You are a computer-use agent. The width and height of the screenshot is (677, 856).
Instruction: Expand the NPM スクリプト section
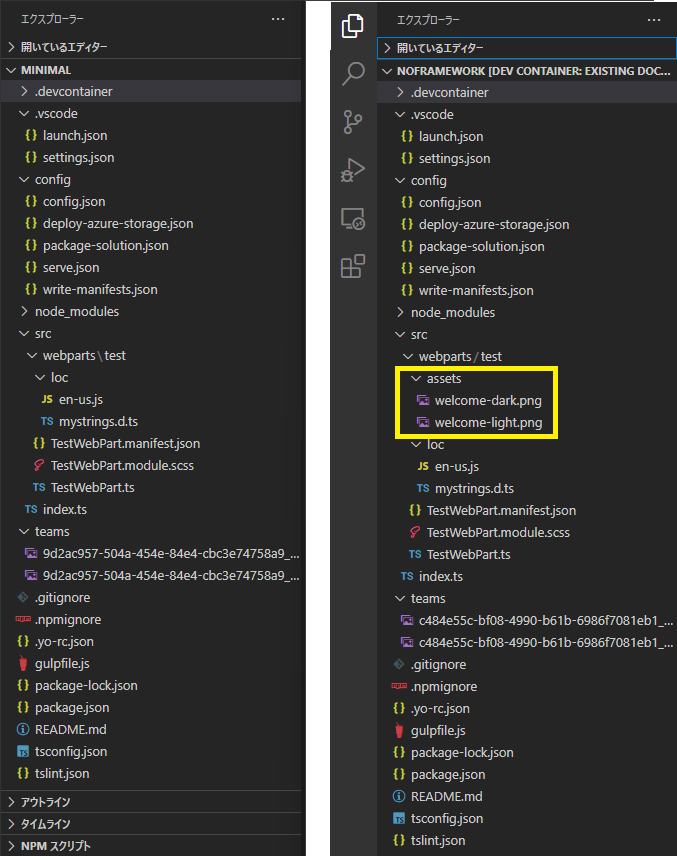click(x=55, y=846)
